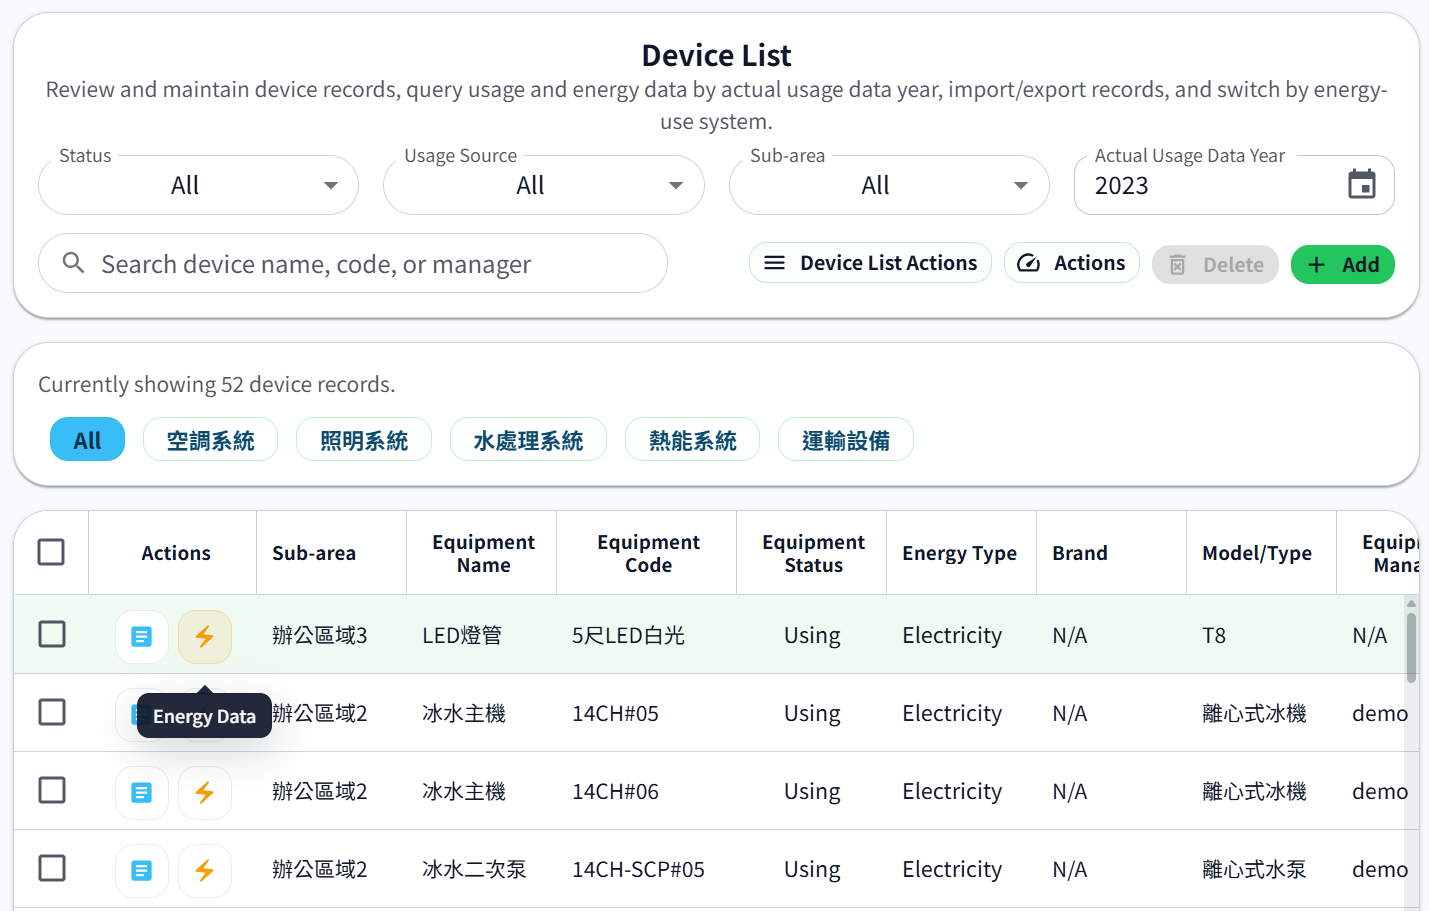Focus the device search field
The image size is (1429, 911).
353,263
